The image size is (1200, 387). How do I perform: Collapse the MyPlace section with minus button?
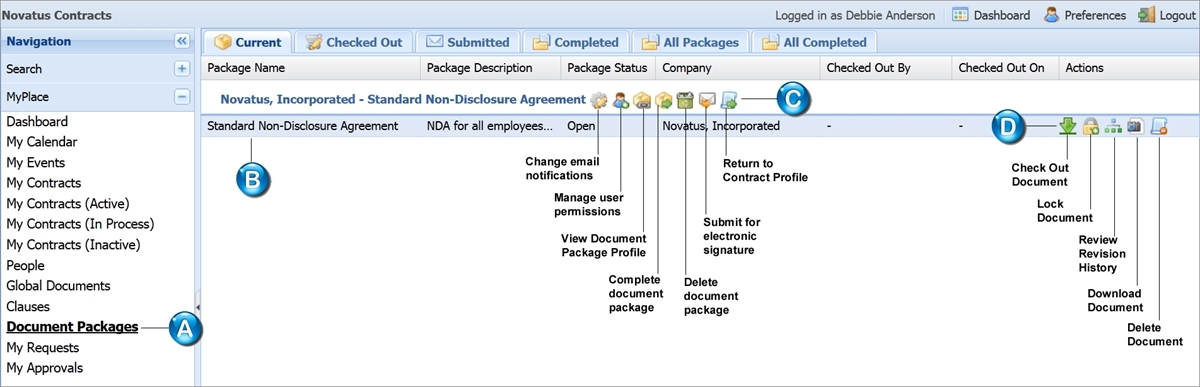182,97
